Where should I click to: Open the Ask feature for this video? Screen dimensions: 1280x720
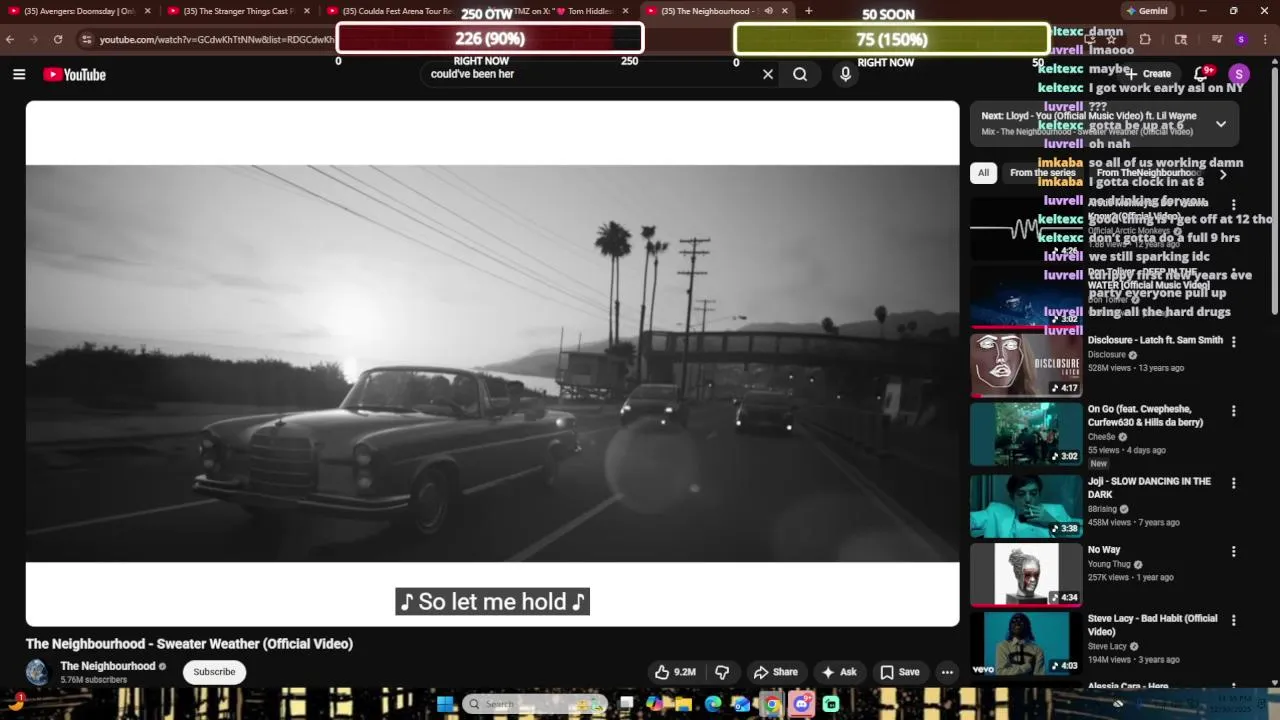pyautogui.click(x=839, y=672)
